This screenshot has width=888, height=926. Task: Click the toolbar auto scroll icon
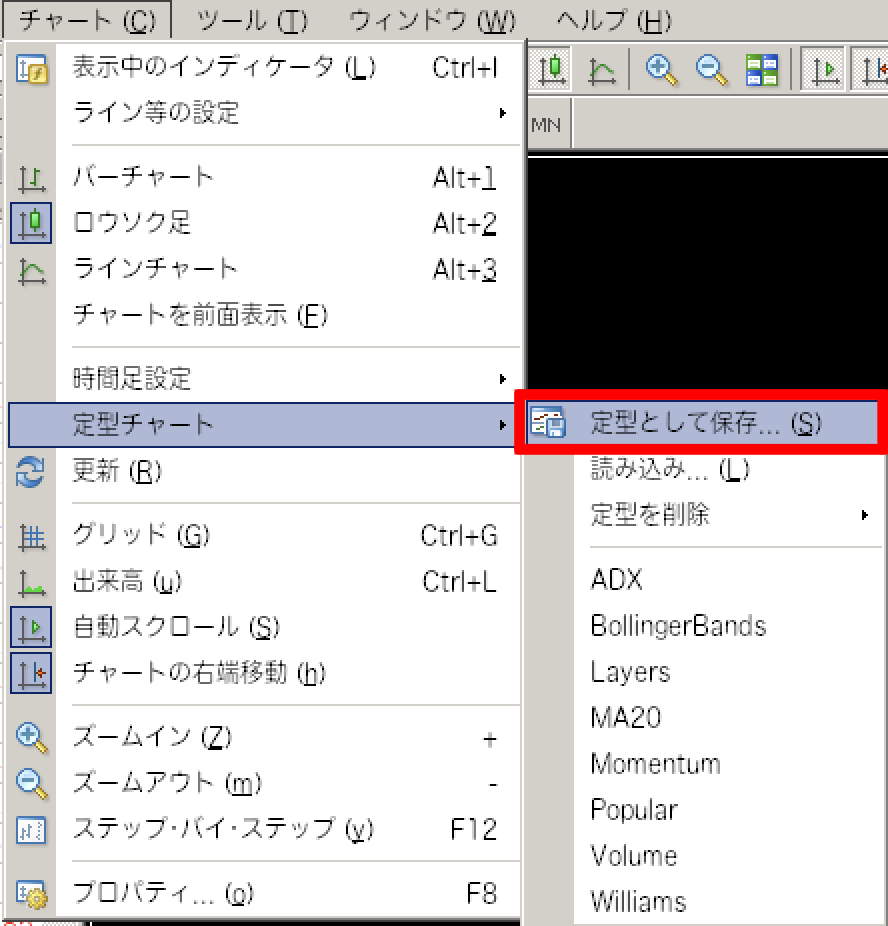click(826, 69)
